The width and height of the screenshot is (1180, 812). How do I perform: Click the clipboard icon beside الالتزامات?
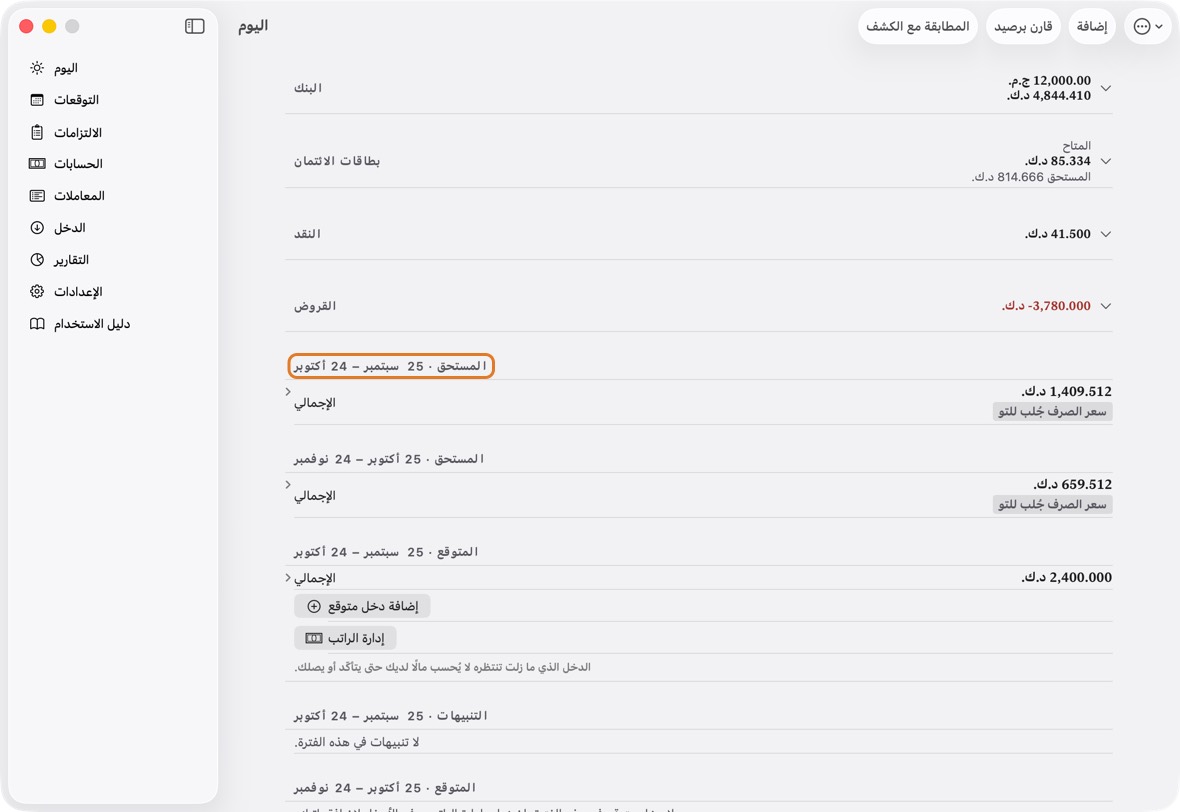click(x=37, y=132)
